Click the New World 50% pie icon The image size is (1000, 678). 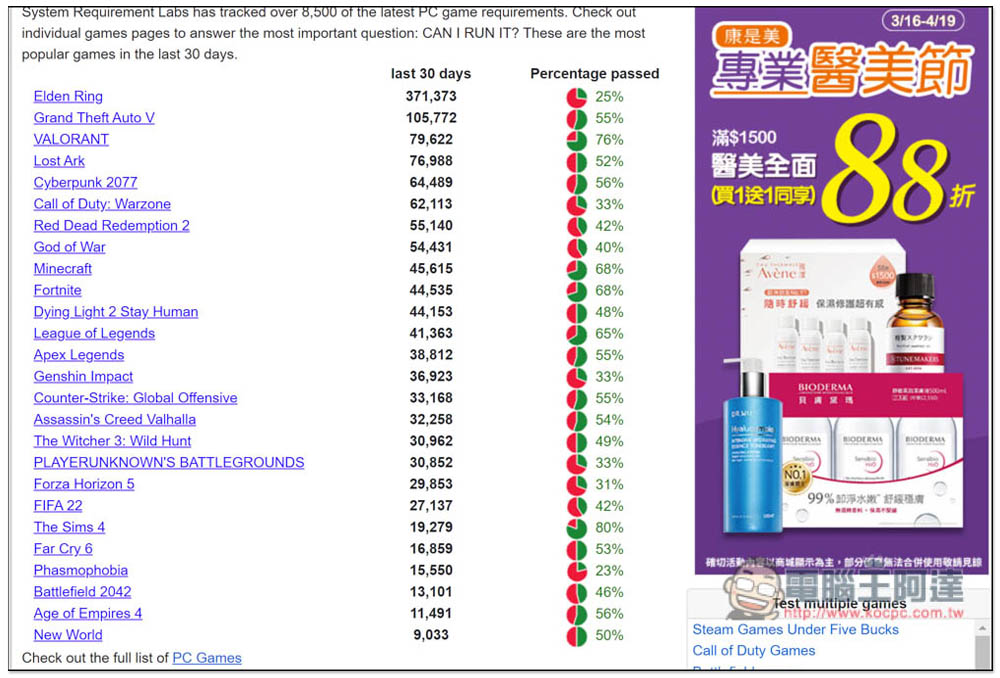click(x=577, y=636)
